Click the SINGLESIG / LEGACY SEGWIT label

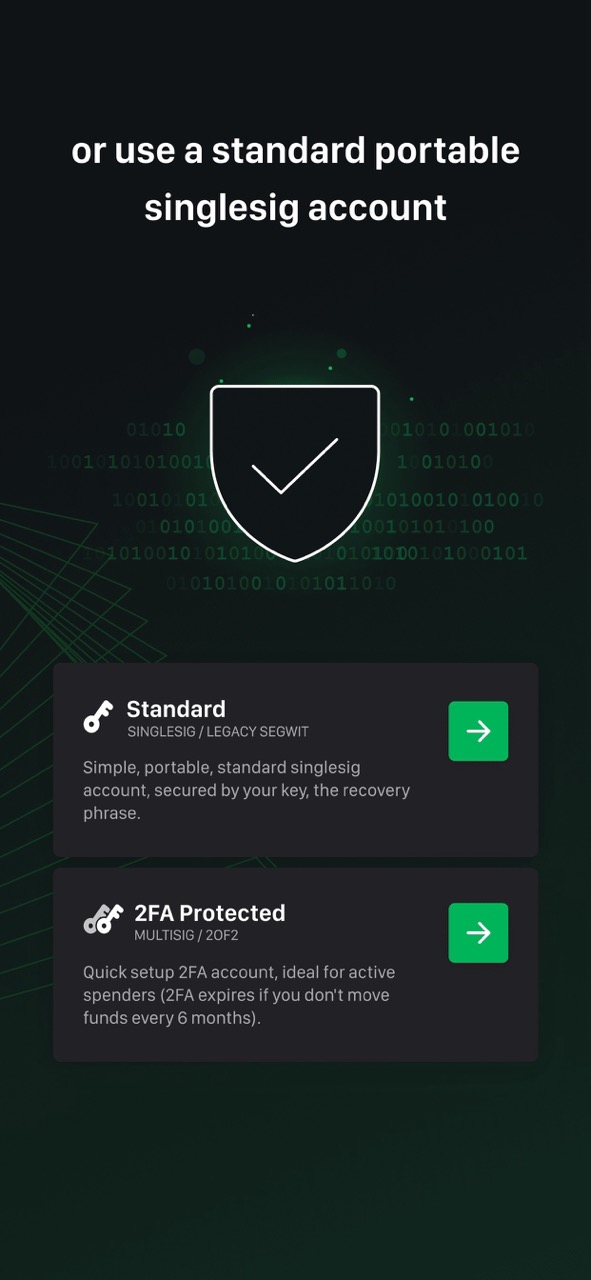(x=218, y=732)
